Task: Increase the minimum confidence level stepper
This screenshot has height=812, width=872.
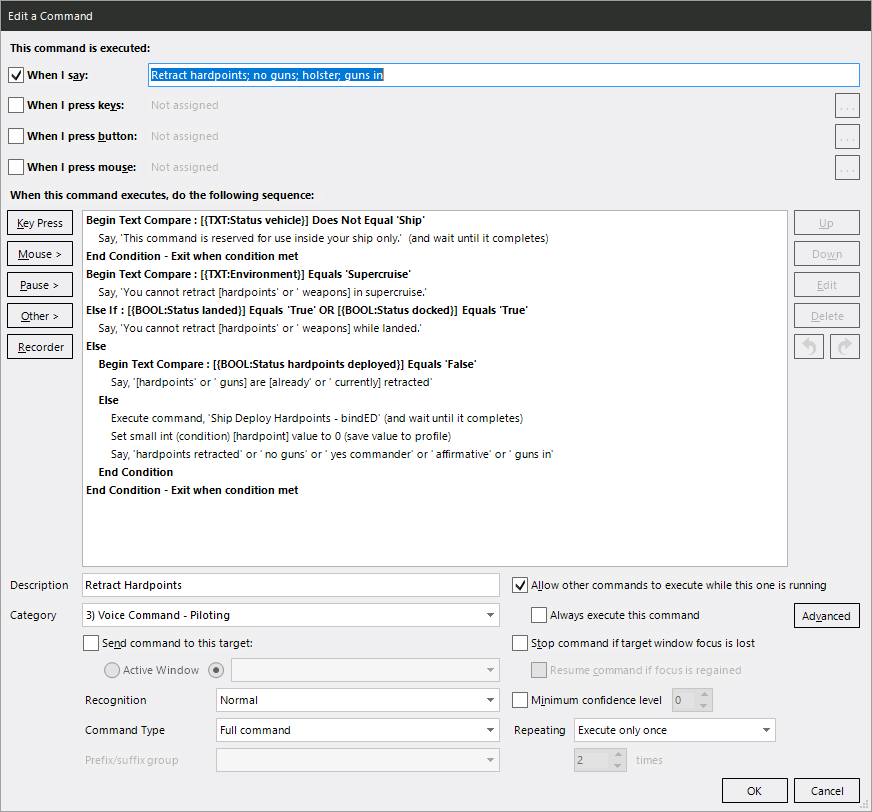Action: click(x=704, y=695)
